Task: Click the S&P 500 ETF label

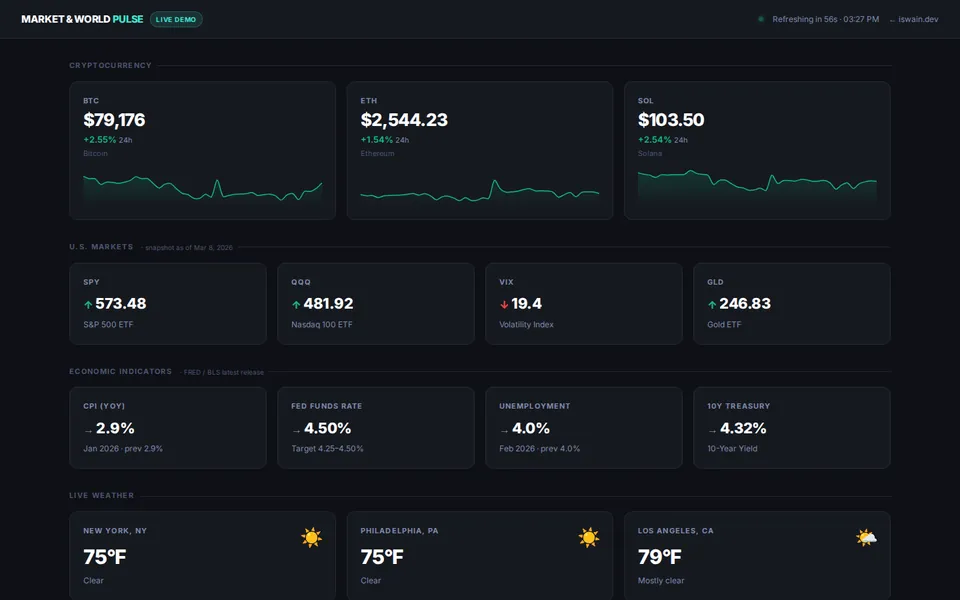Action: point(108,324)
